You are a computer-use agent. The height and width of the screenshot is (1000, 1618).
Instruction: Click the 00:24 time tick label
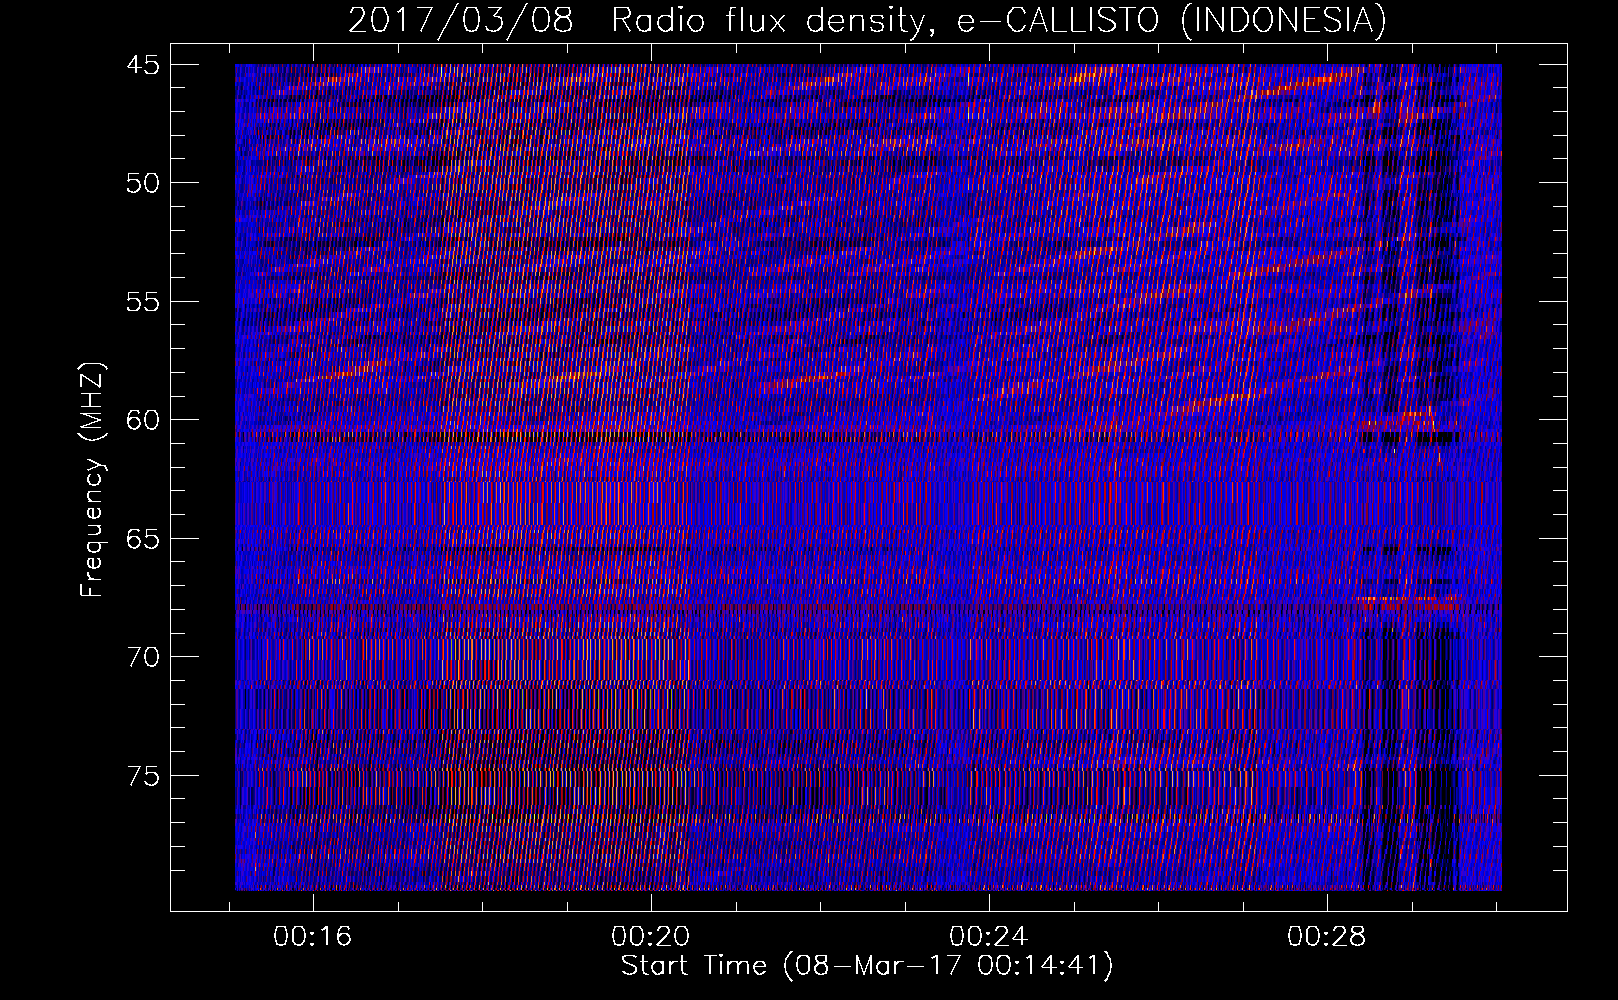coord(989,937)
